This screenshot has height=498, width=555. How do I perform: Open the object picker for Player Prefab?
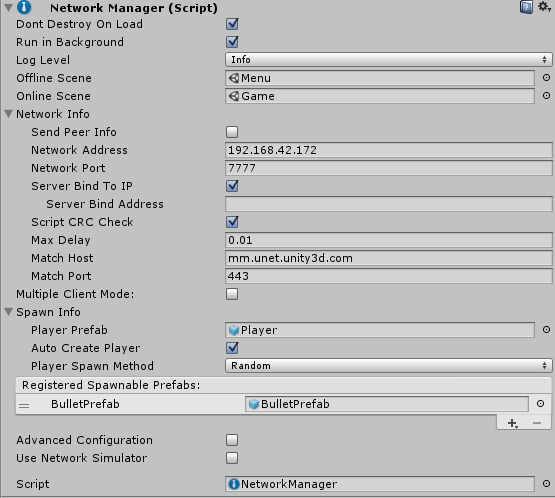tap(546, 330)
